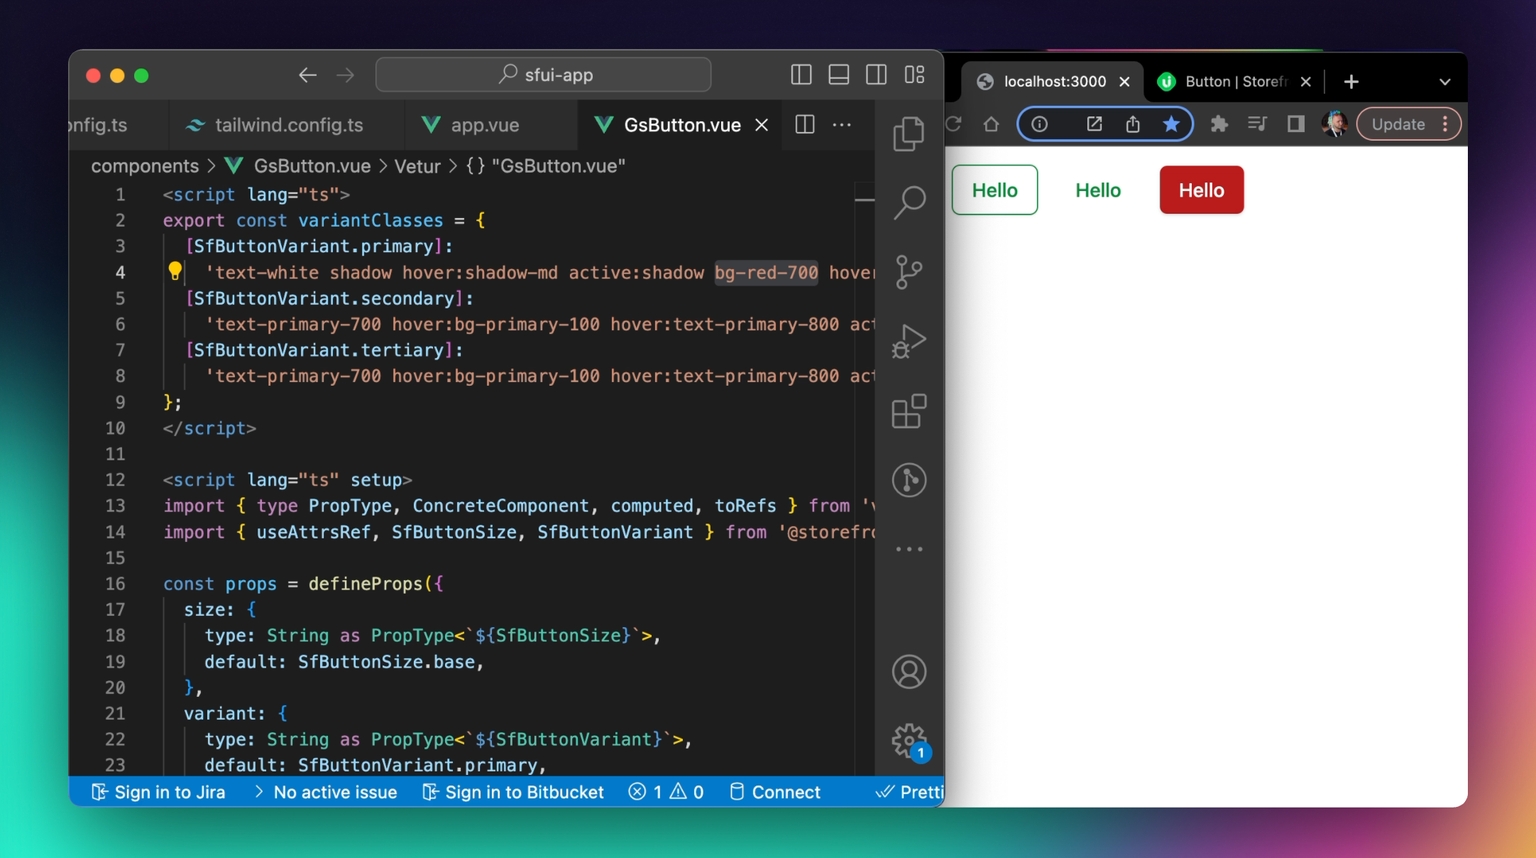Open the Run and Debug view
This screenshot has width=1536, height=858.
click(908, 341)
